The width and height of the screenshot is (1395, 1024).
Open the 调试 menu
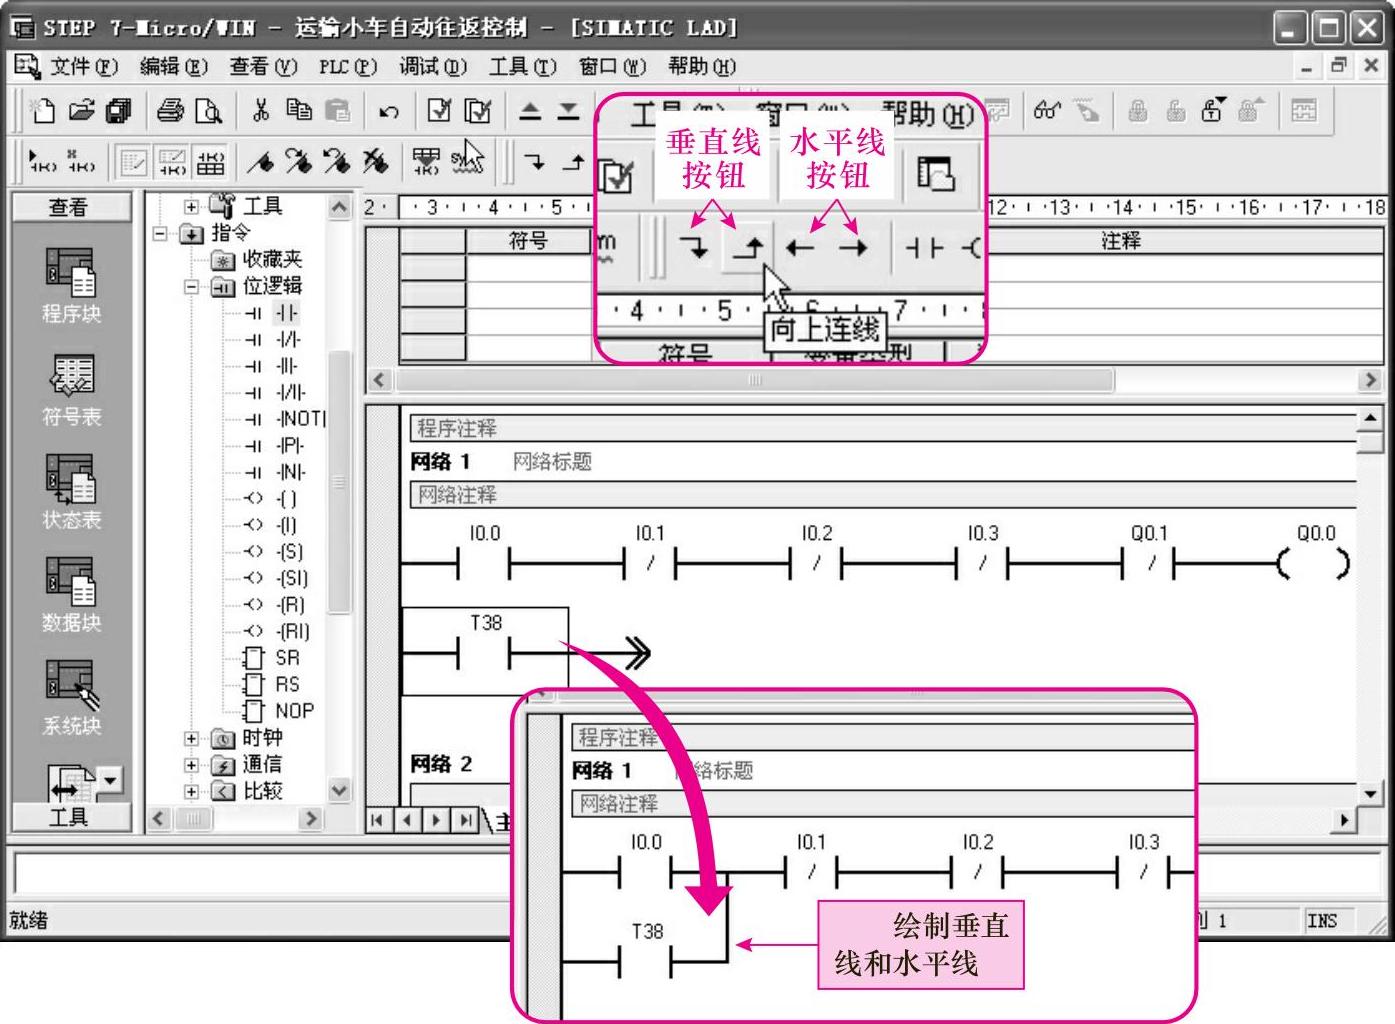point(433,66)
